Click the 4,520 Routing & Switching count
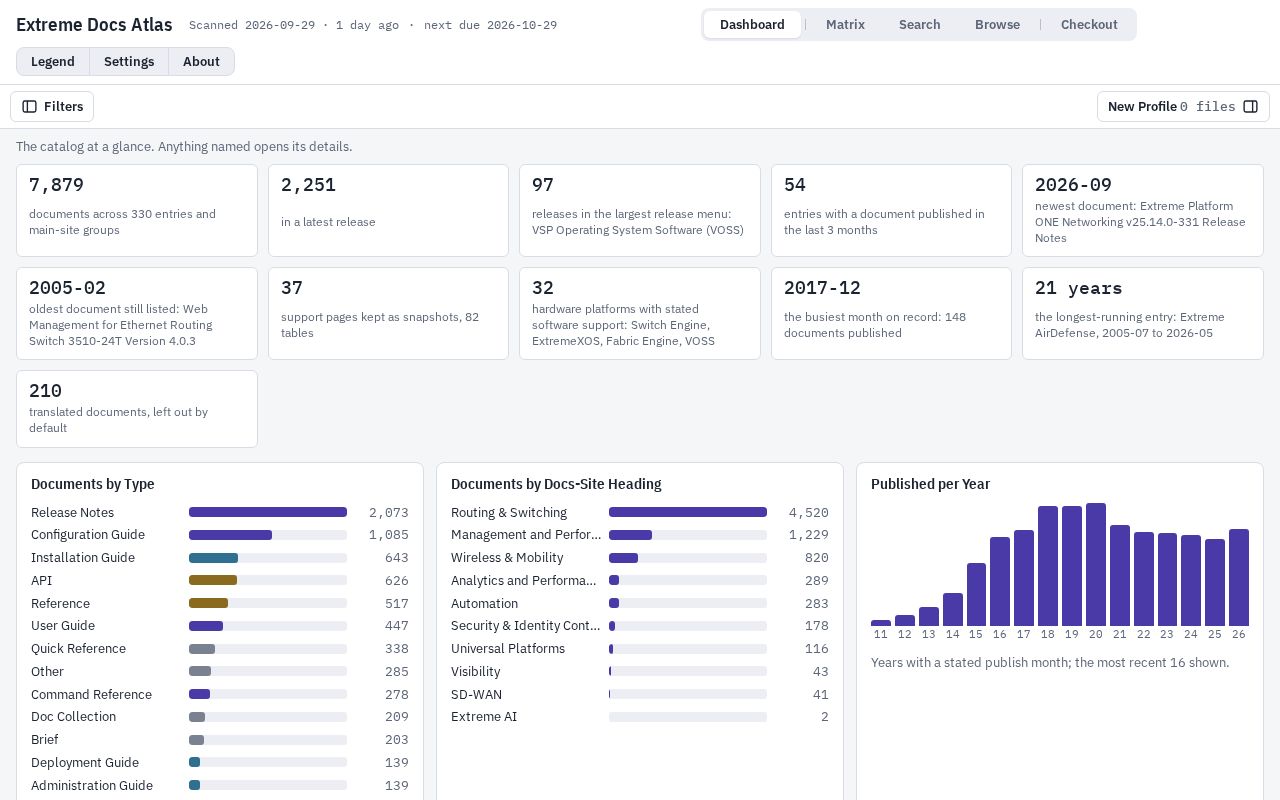 (808, 513)
